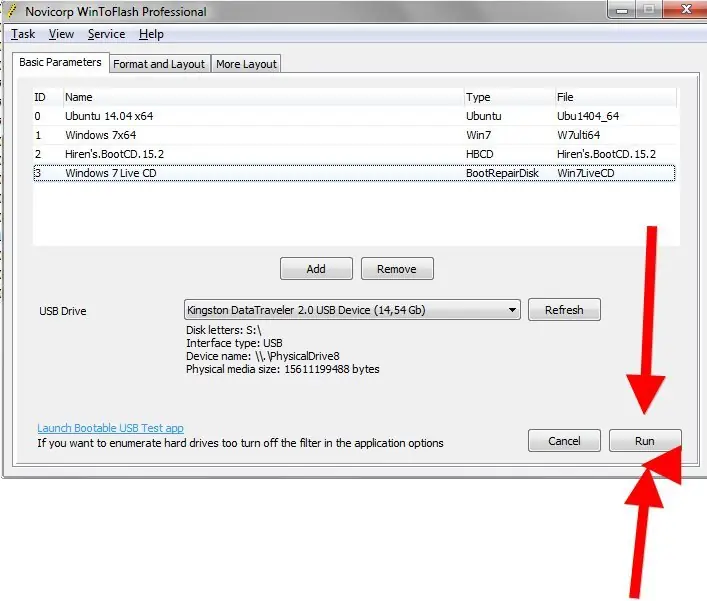Click the Win7LiveCD file cell
Image resolution: width=707 pixels, height=601 pixels.
[x=586, y=173]
